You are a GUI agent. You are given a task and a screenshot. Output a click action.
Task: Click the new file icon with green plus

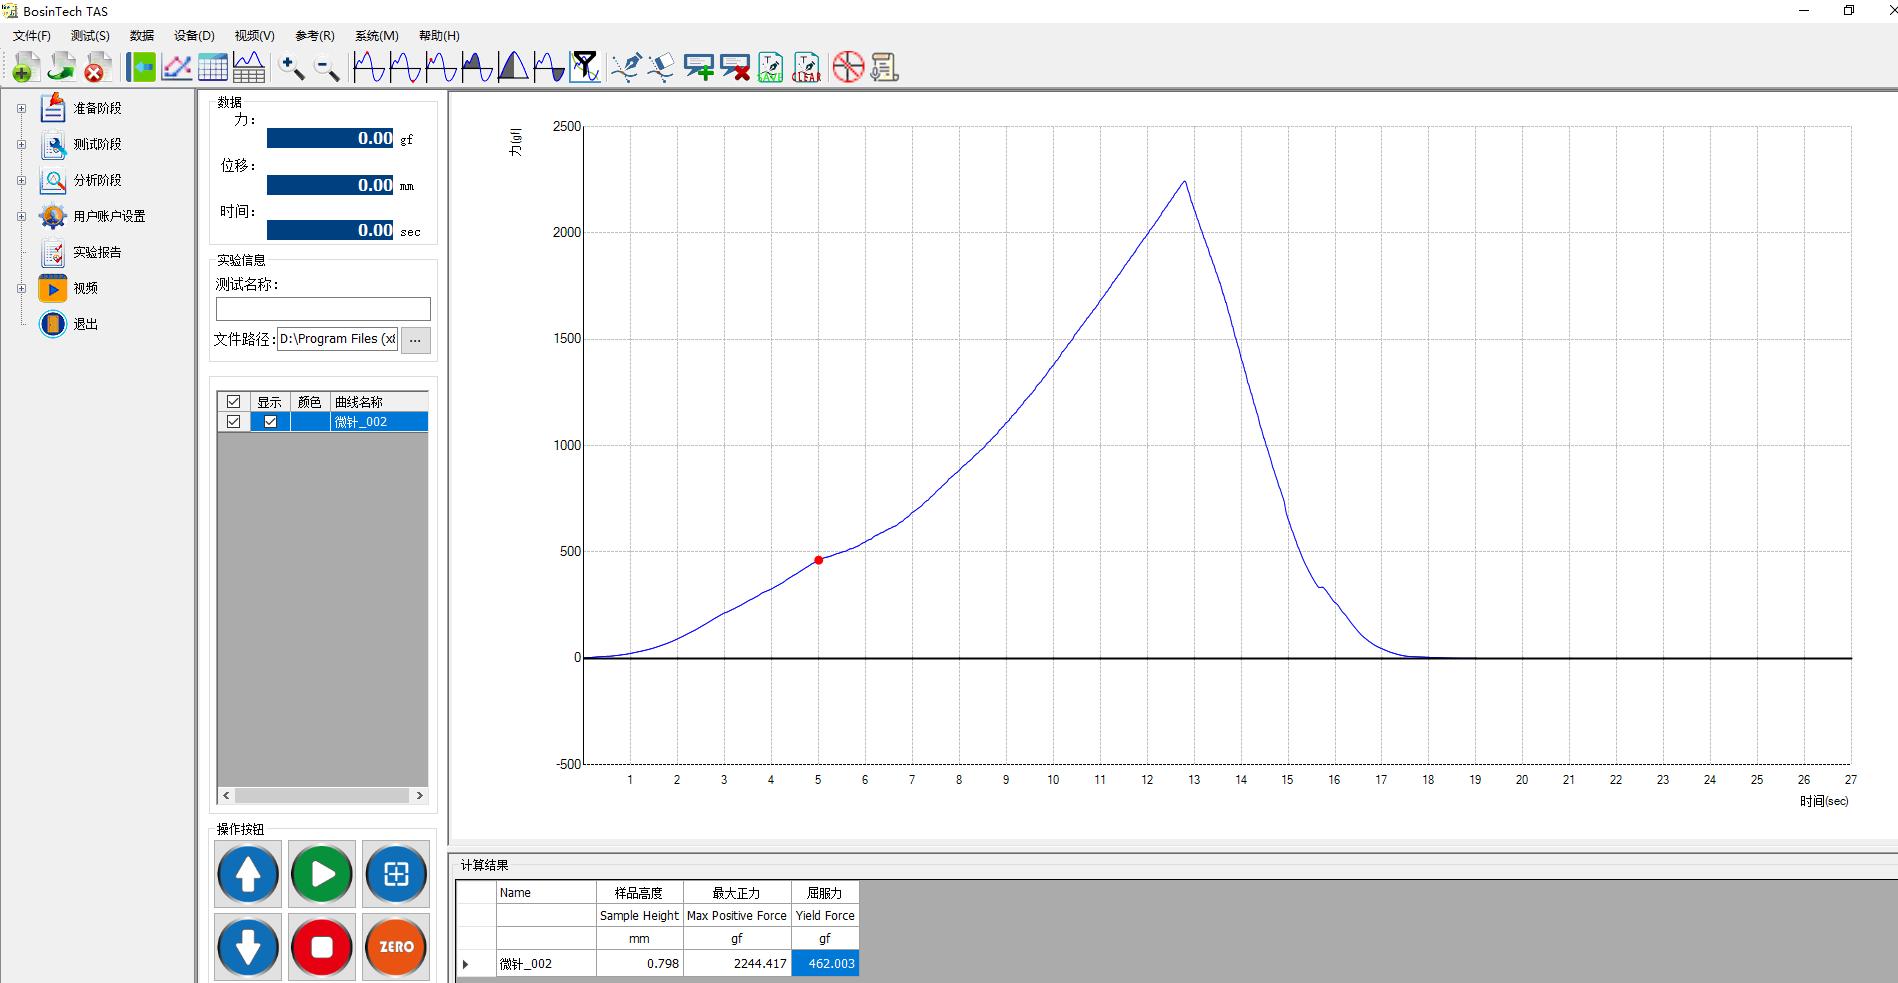pyautogui.click(x=26, y=67)
